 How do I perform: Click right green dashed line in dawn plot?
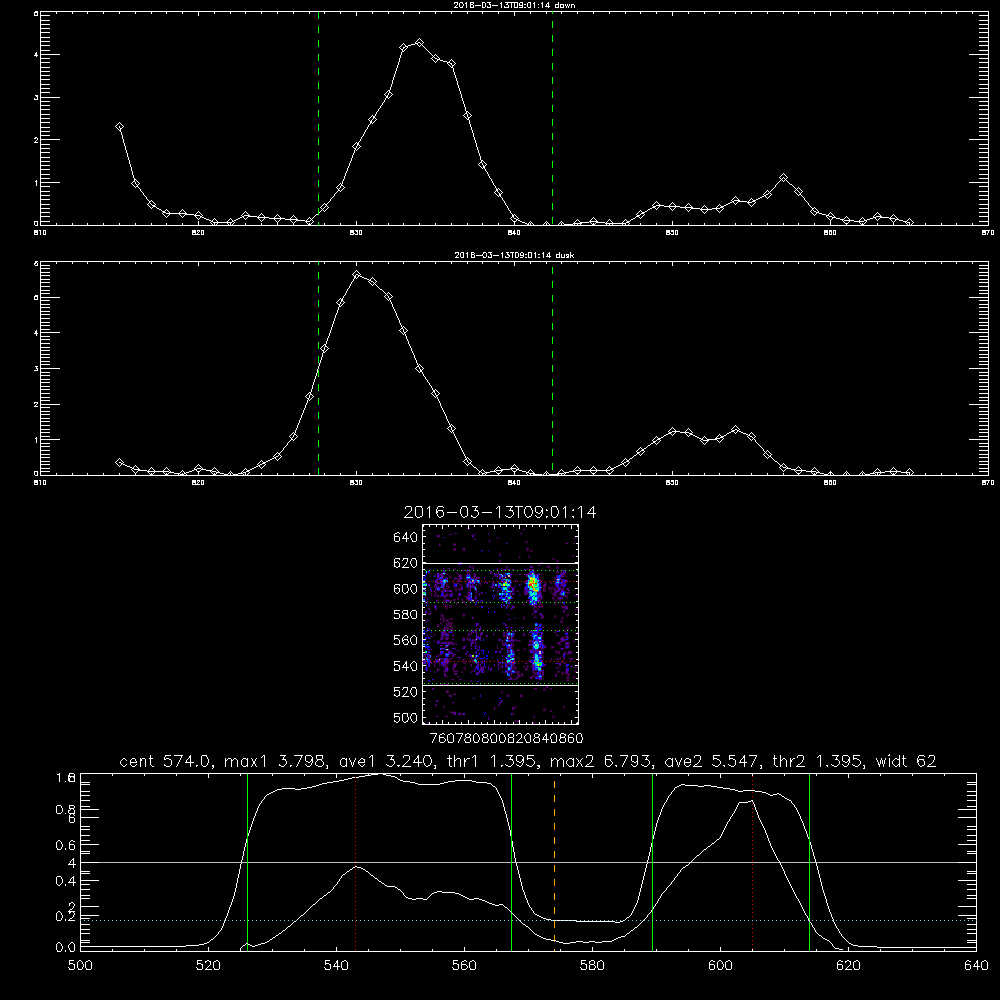tap(552, 118)
